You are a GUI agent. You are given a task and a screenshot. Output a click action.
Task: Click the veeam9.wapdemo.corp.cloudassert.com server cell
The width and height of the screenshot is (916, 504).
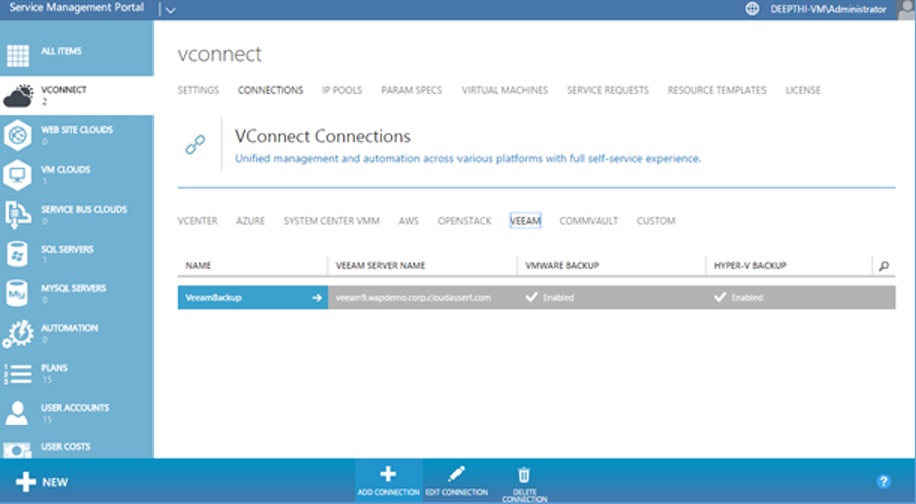coord(422,298)
